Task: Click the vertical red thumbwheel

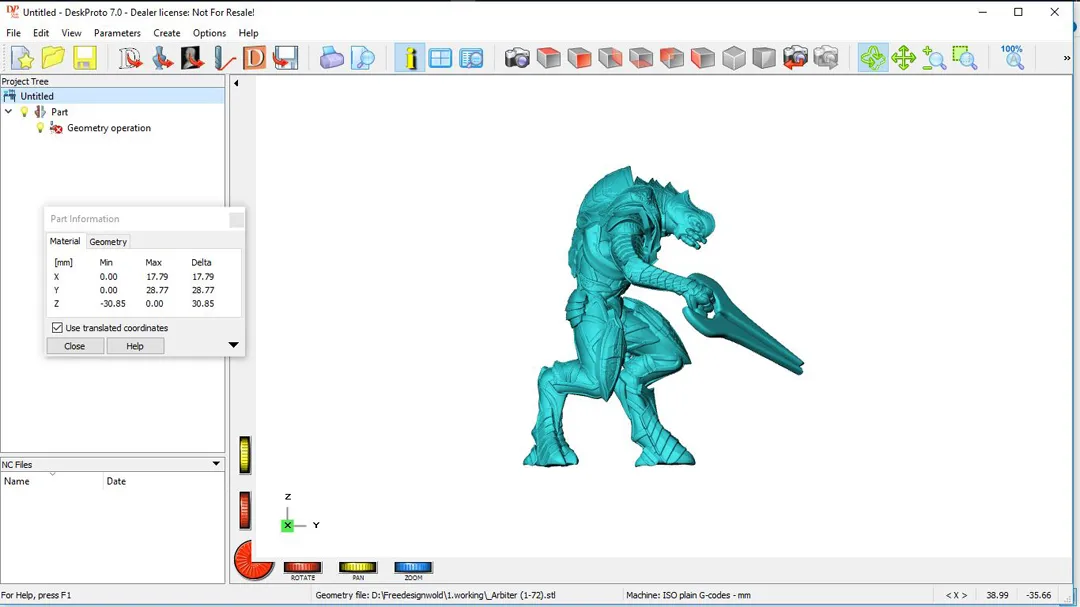Action: click(x=245, y=511)
